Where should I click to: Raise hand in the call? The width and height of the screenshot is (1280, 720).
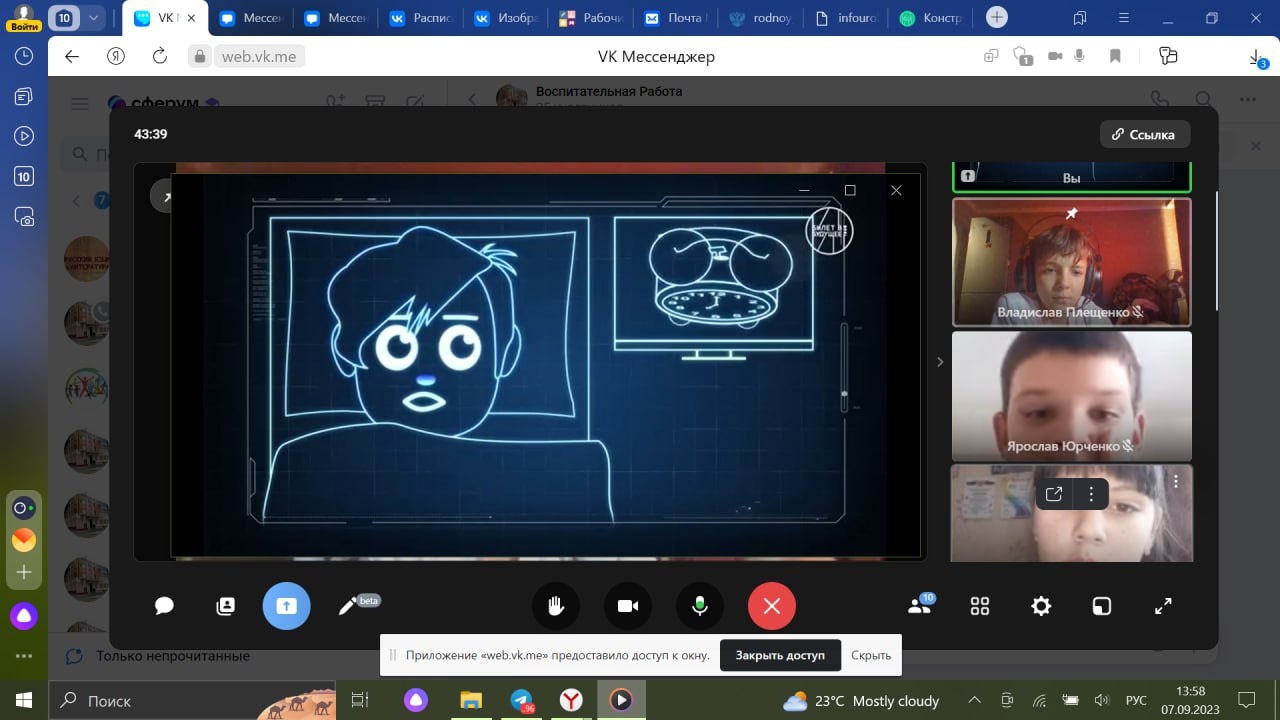tap(556, 606)
